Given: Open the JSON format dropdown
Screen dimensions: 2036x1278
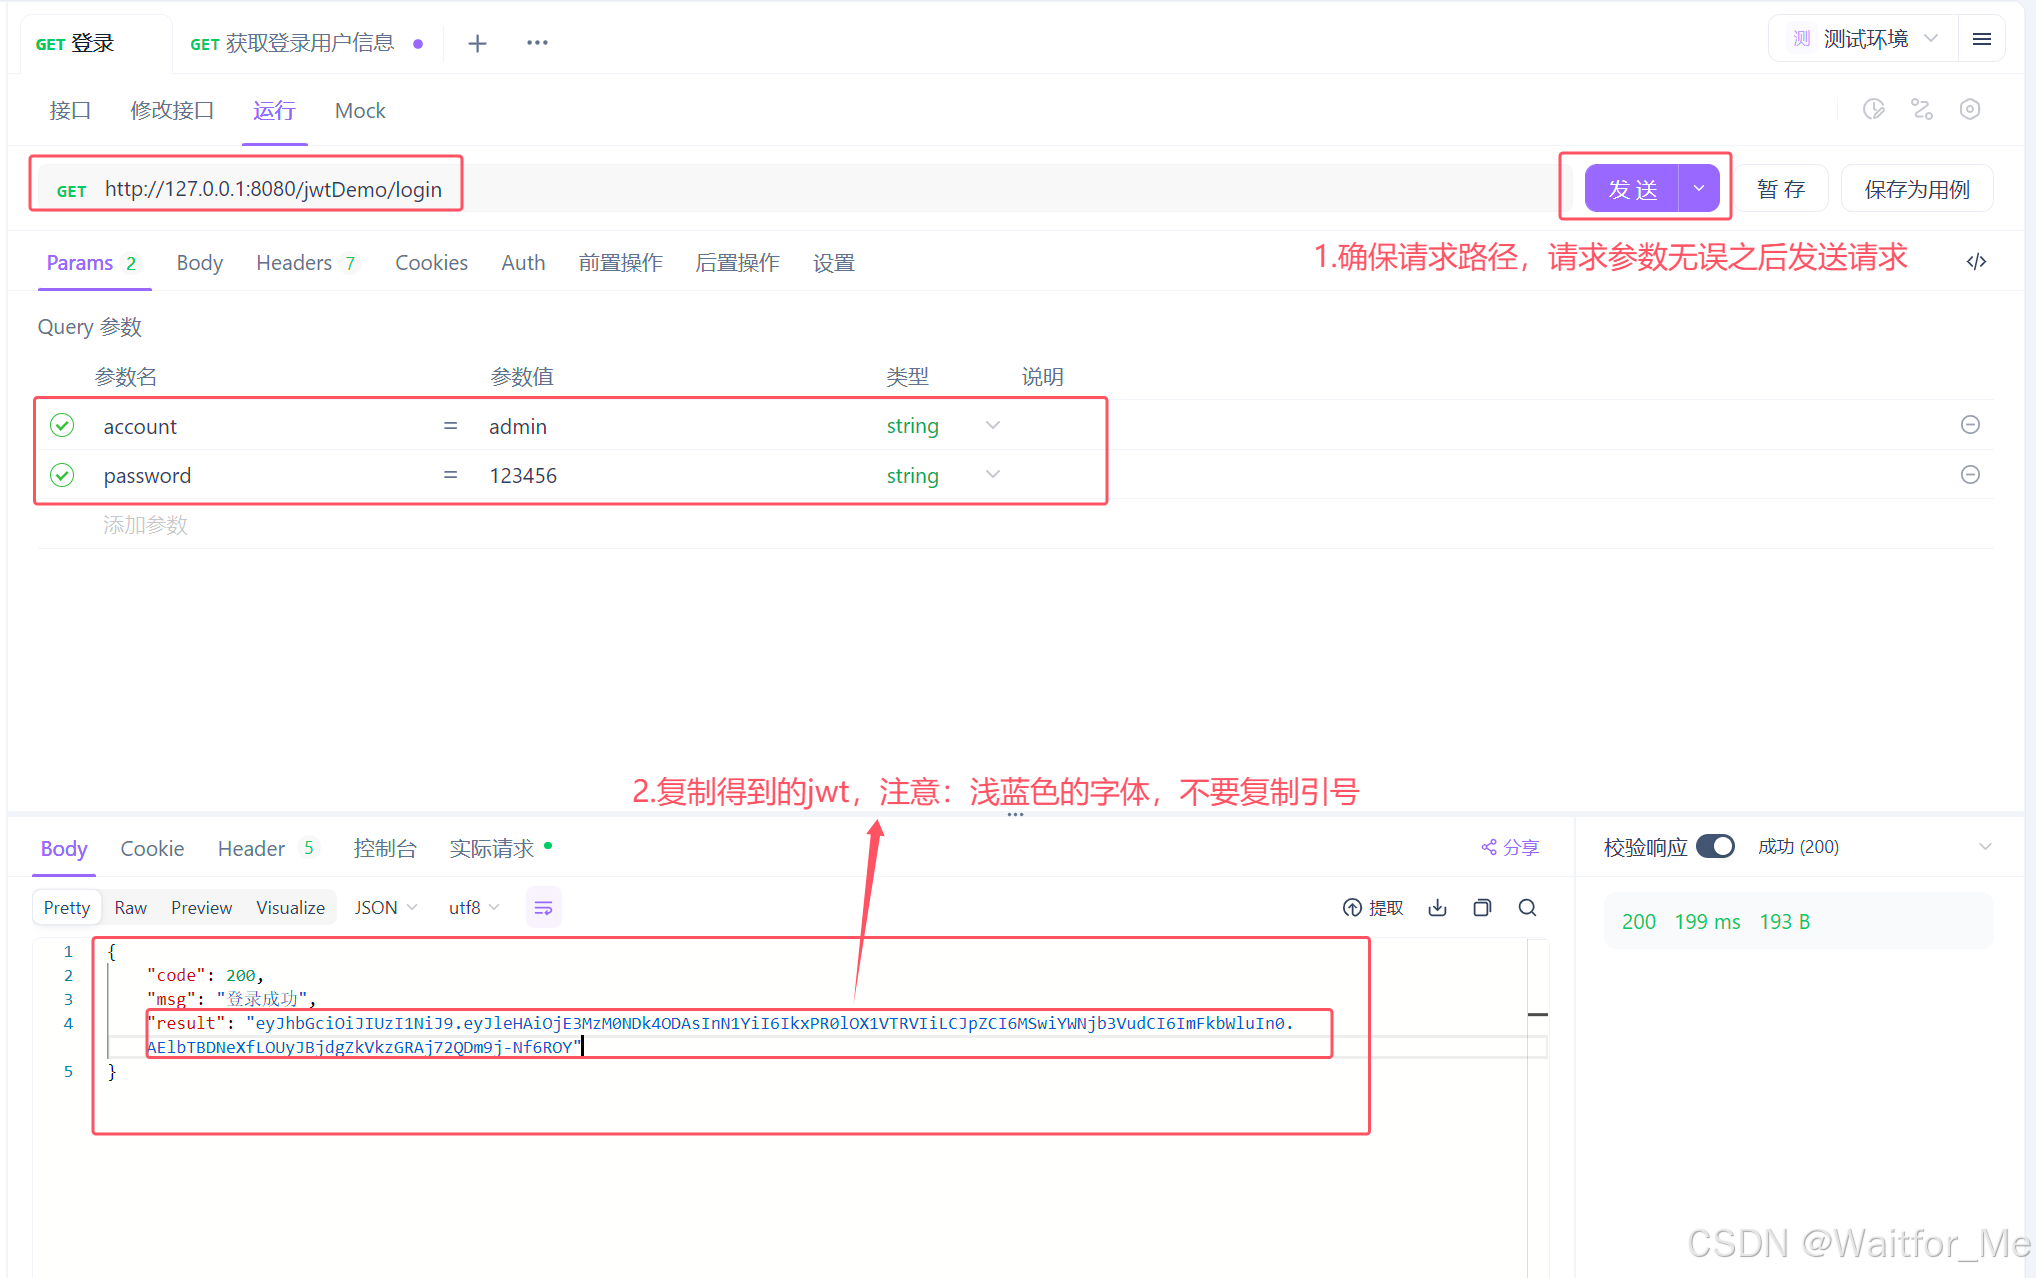Looking at the screenshot, I should point(386,908).
